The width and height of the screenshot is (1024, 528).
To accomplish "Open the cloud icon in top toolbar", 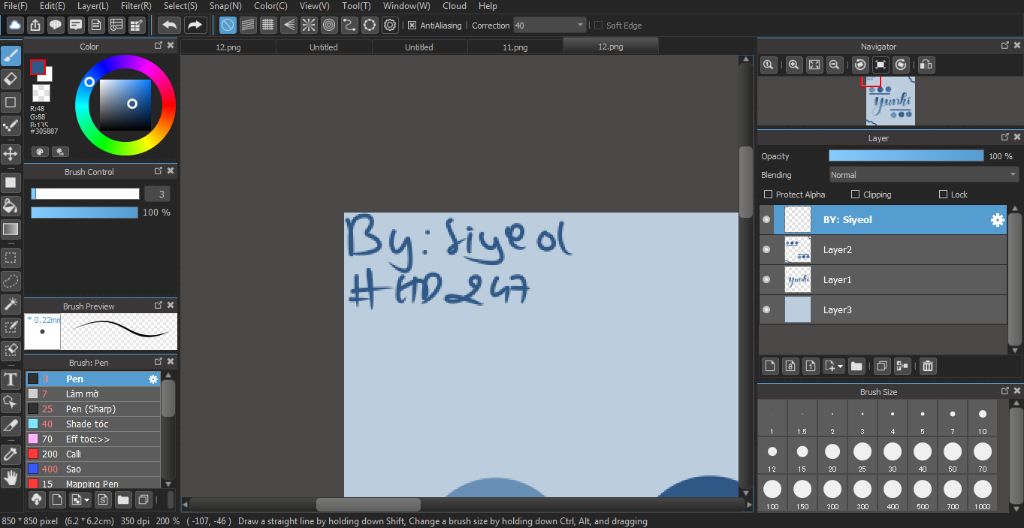I will click(15, 25).
